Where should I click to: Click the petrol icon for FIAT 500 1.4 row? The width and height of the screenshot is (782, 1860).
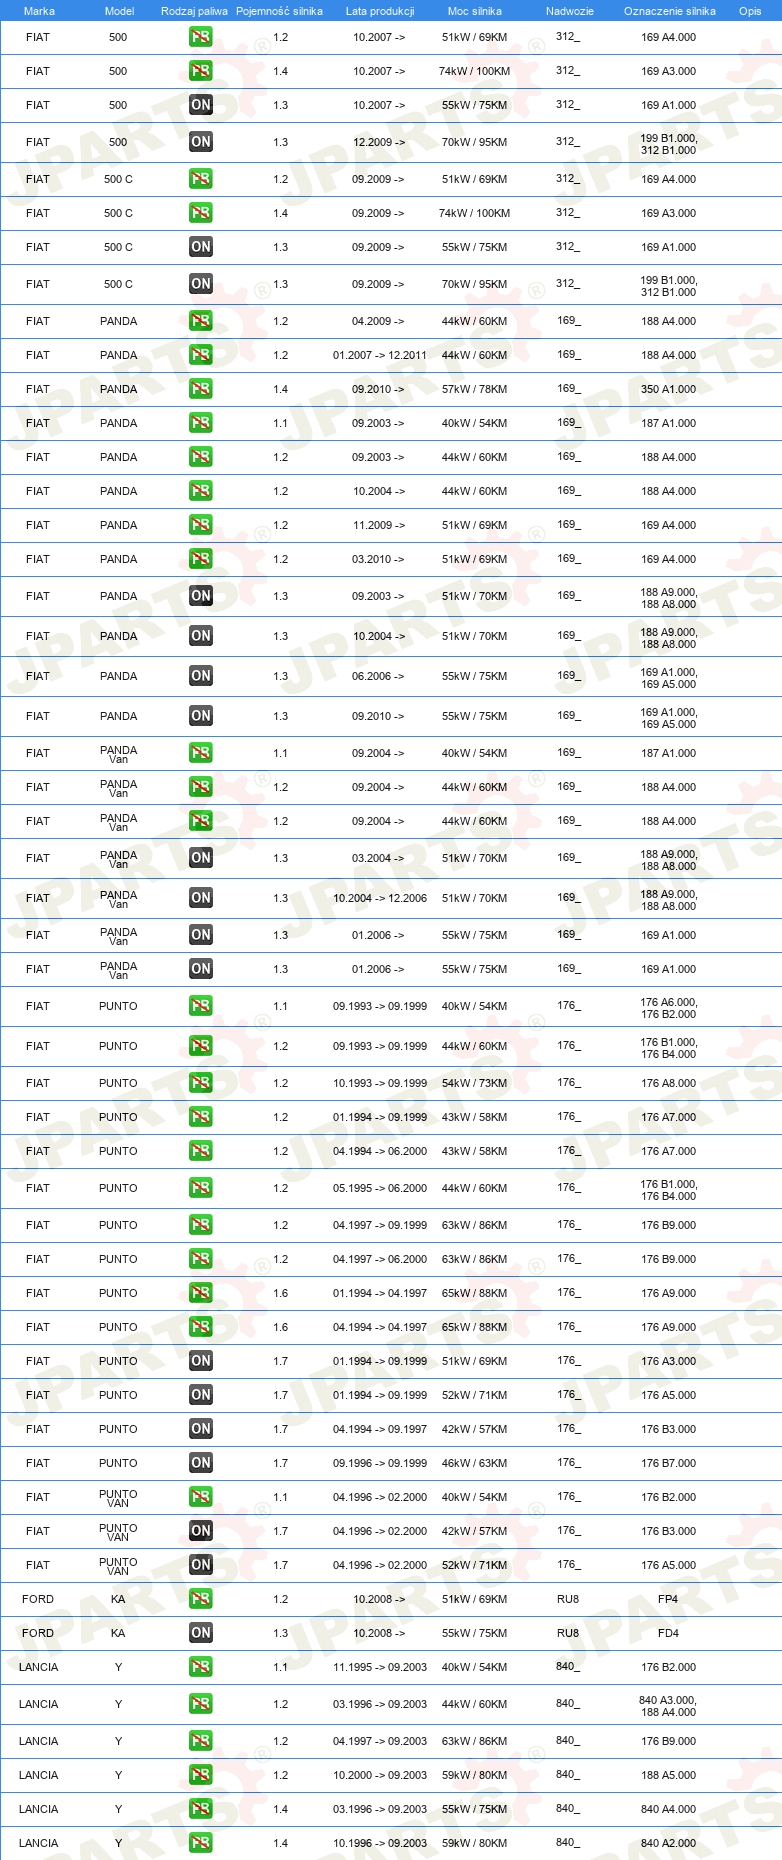pyautogui.click(x=201, y=71)
